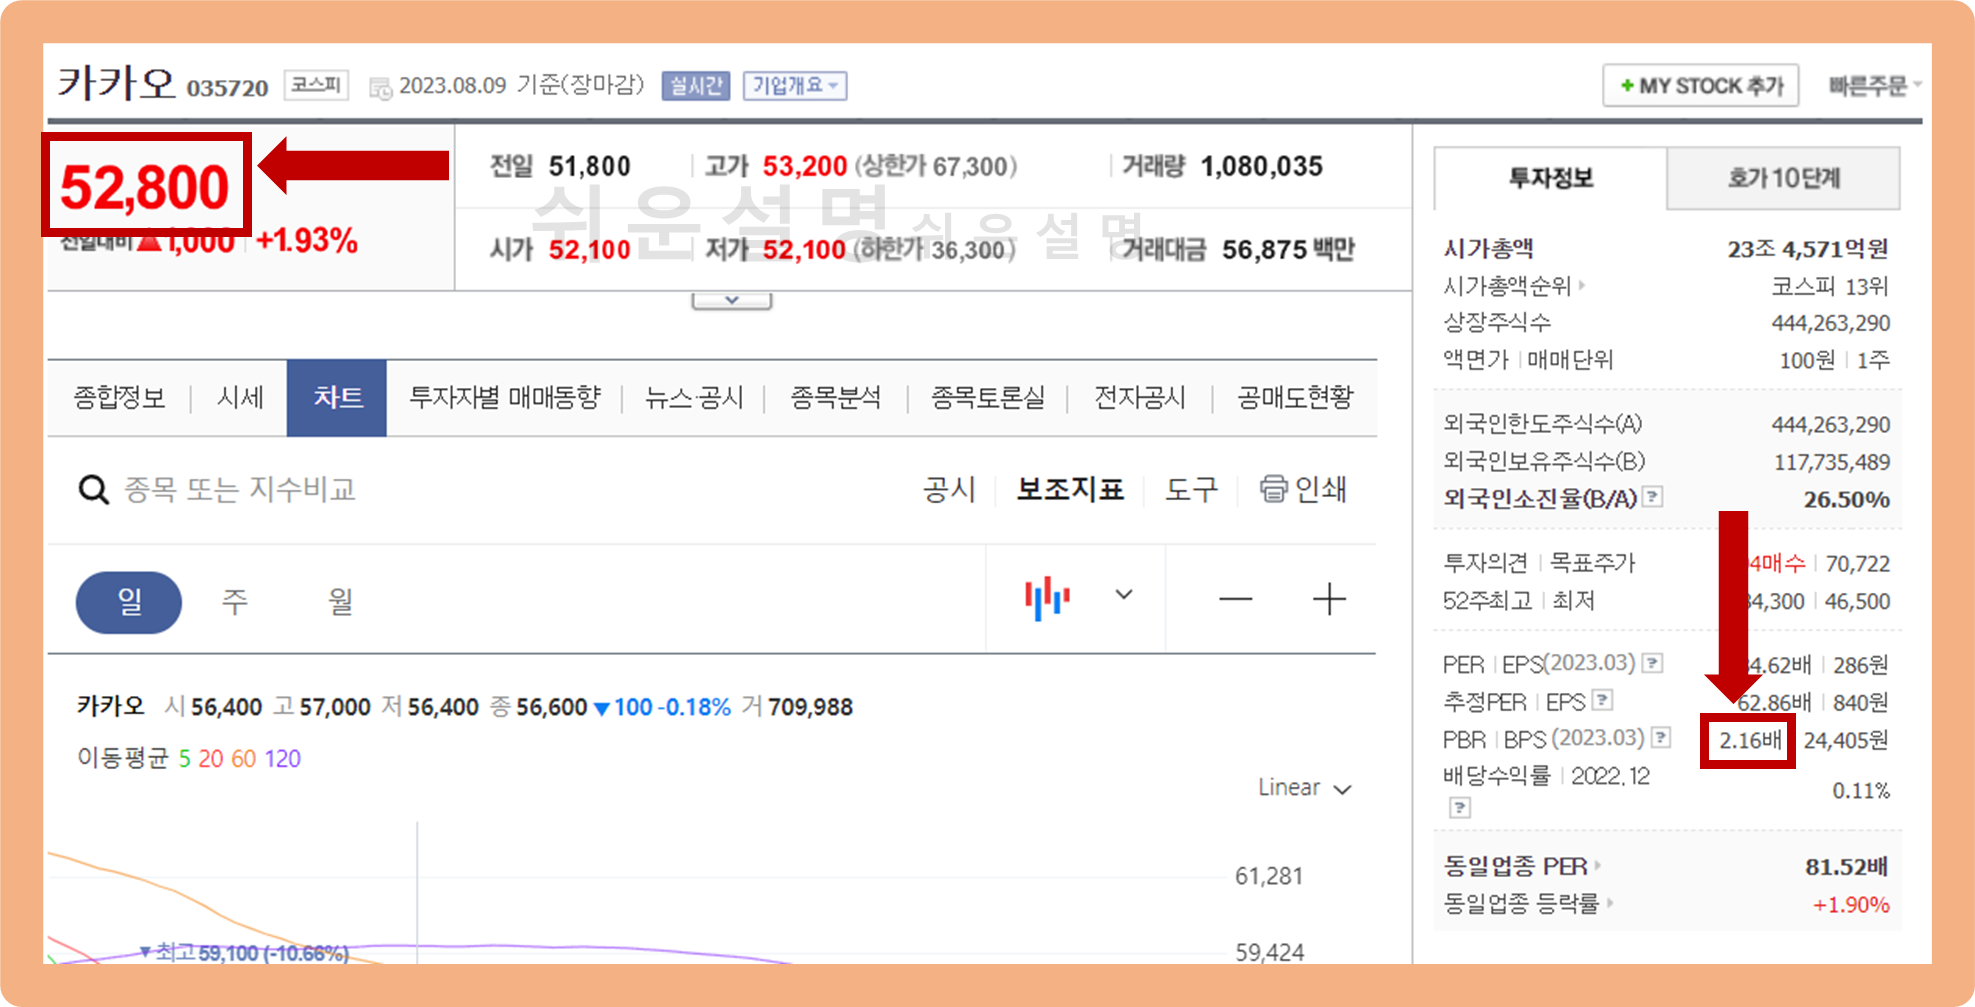Image resolution: width=1975 pixels, height=1007 pixels.
Task: Click the market cap value 23조 4,571억원
Action: click(1808, 248)
